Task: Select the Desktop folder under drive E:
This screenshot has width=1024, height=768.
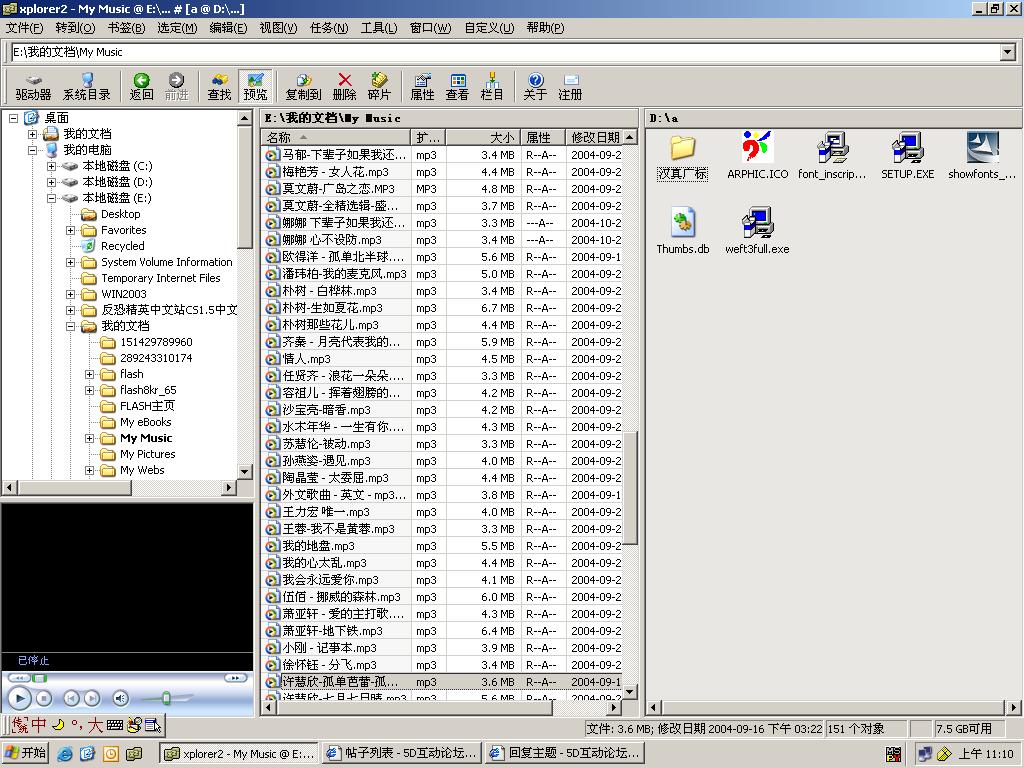Action: tap(120, 214)
